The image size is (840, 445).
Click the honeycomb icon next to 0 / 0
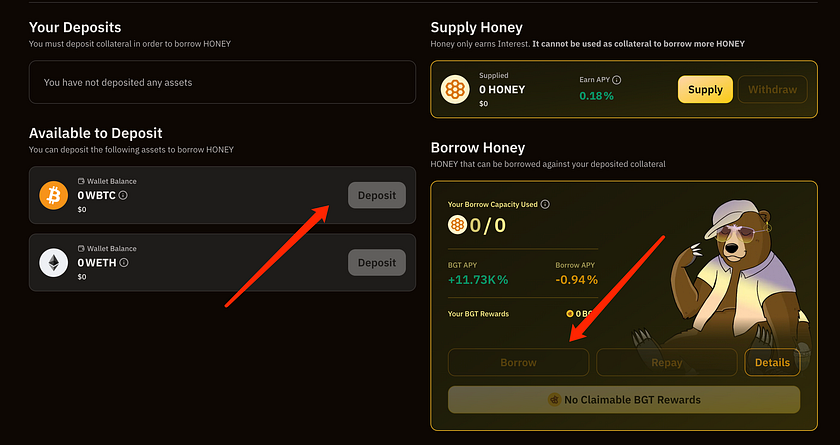(457, 225)
